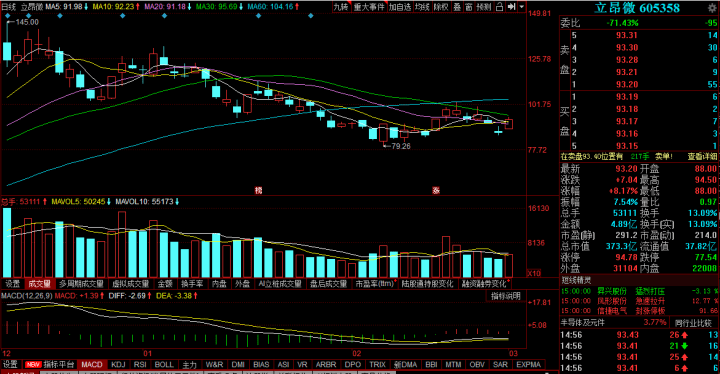Switch to the KDJ indicator tab
Image resolution: width=720 pixels, height=374 pixels.
pyautogui.click(x=118, y=364)
